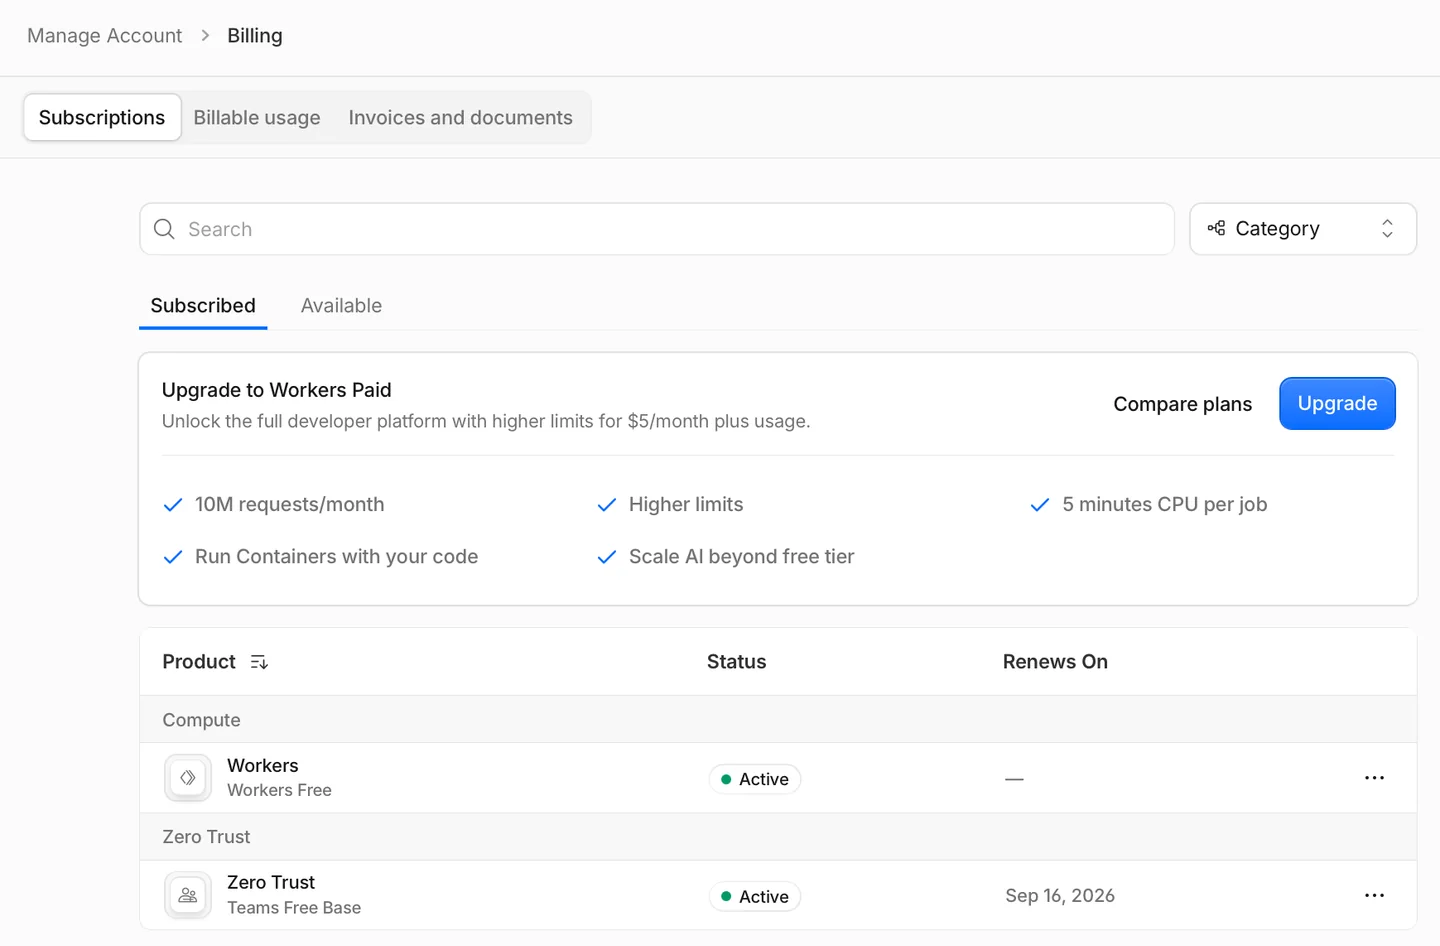Screen dimensions: 1440x946
Task: Click the Workers Free plan label
Action: click(279, 790)
